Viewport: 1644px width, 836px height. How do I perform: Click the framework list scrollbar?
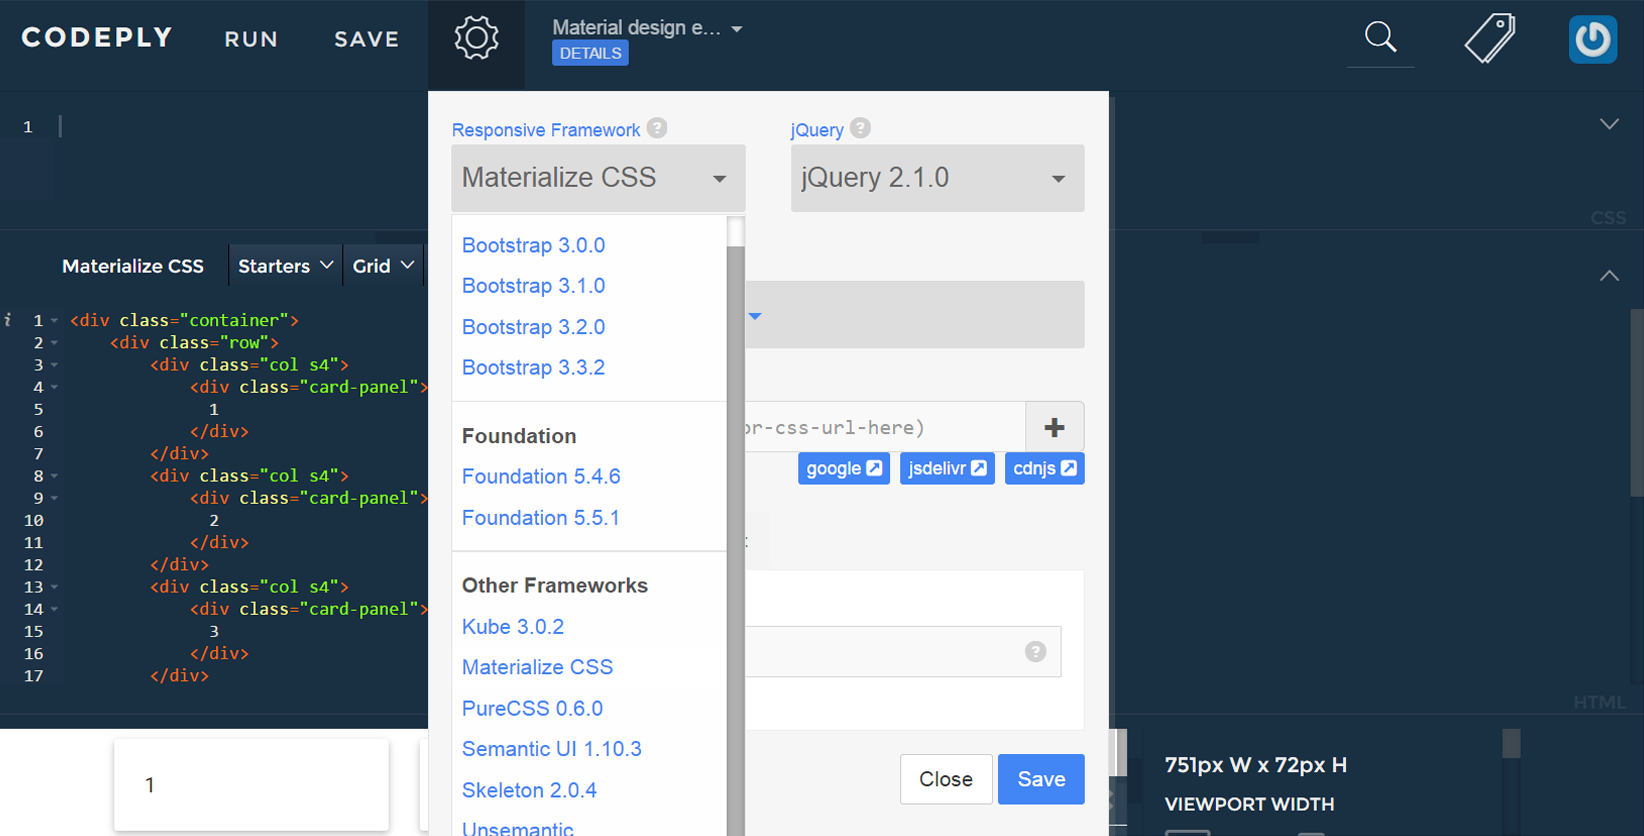click(x=736, y=540)
